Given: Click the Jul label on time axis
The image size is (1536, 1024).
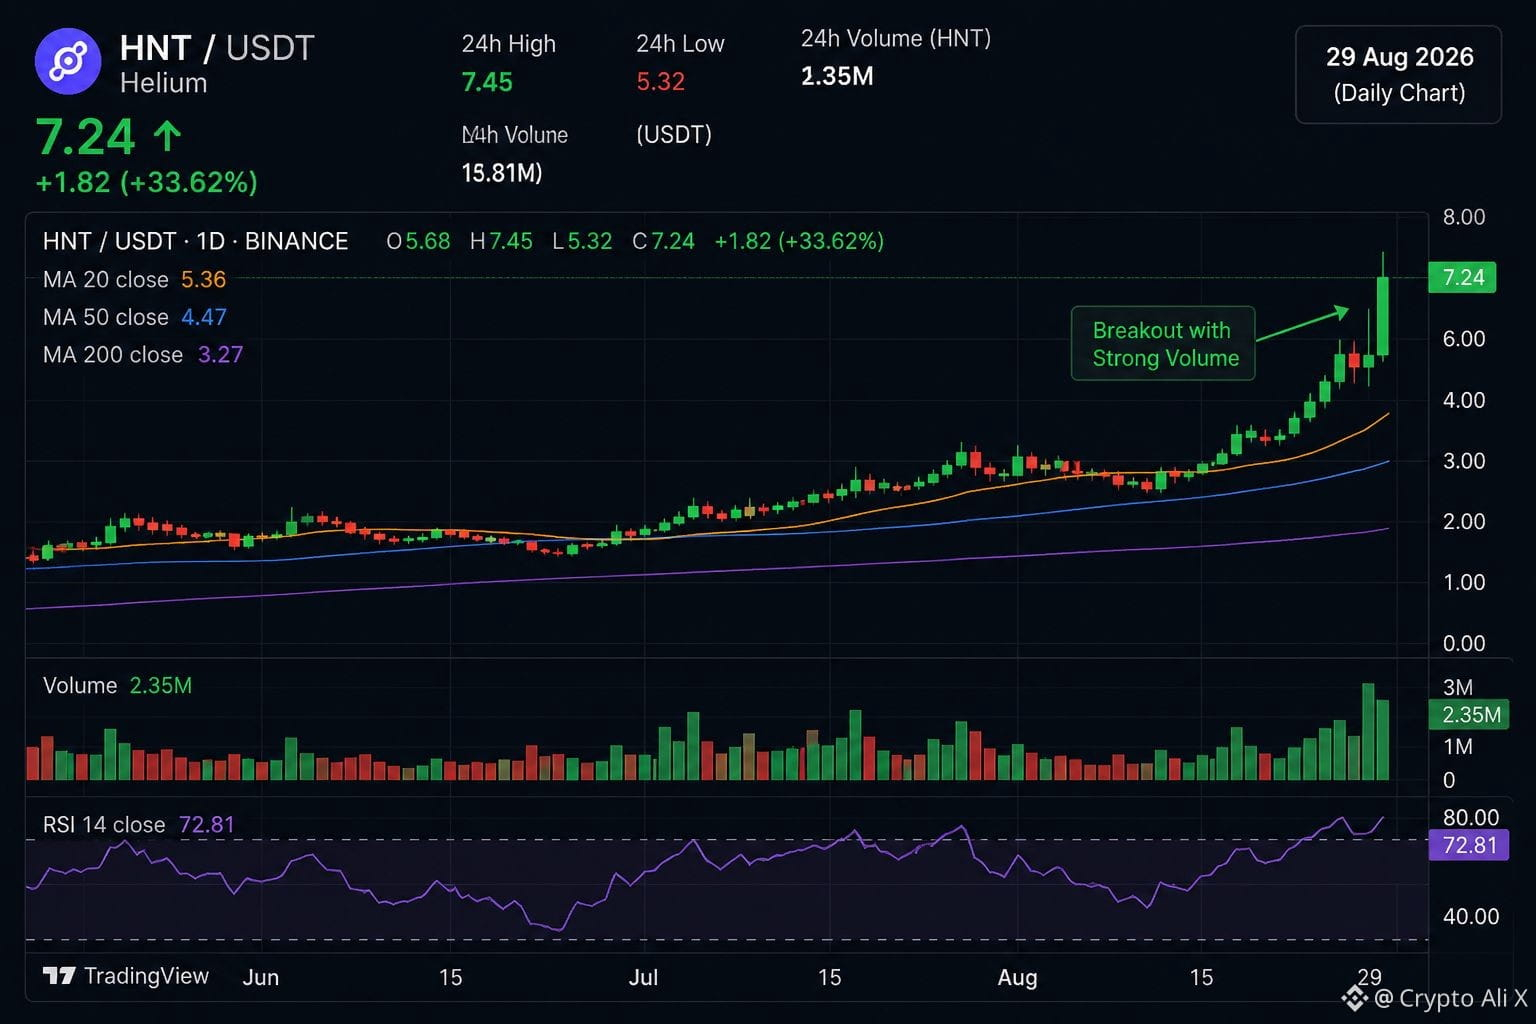Looking at the screenshot, I should 643,977.
